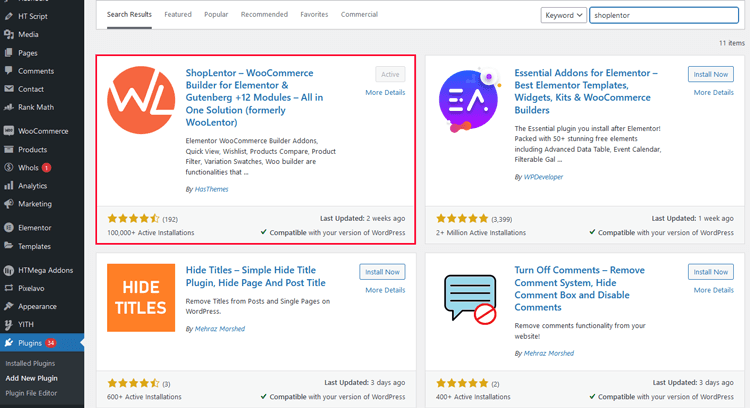Go to Installed Plugins submenu
The image size is (750, 408).
pos(30,364)
